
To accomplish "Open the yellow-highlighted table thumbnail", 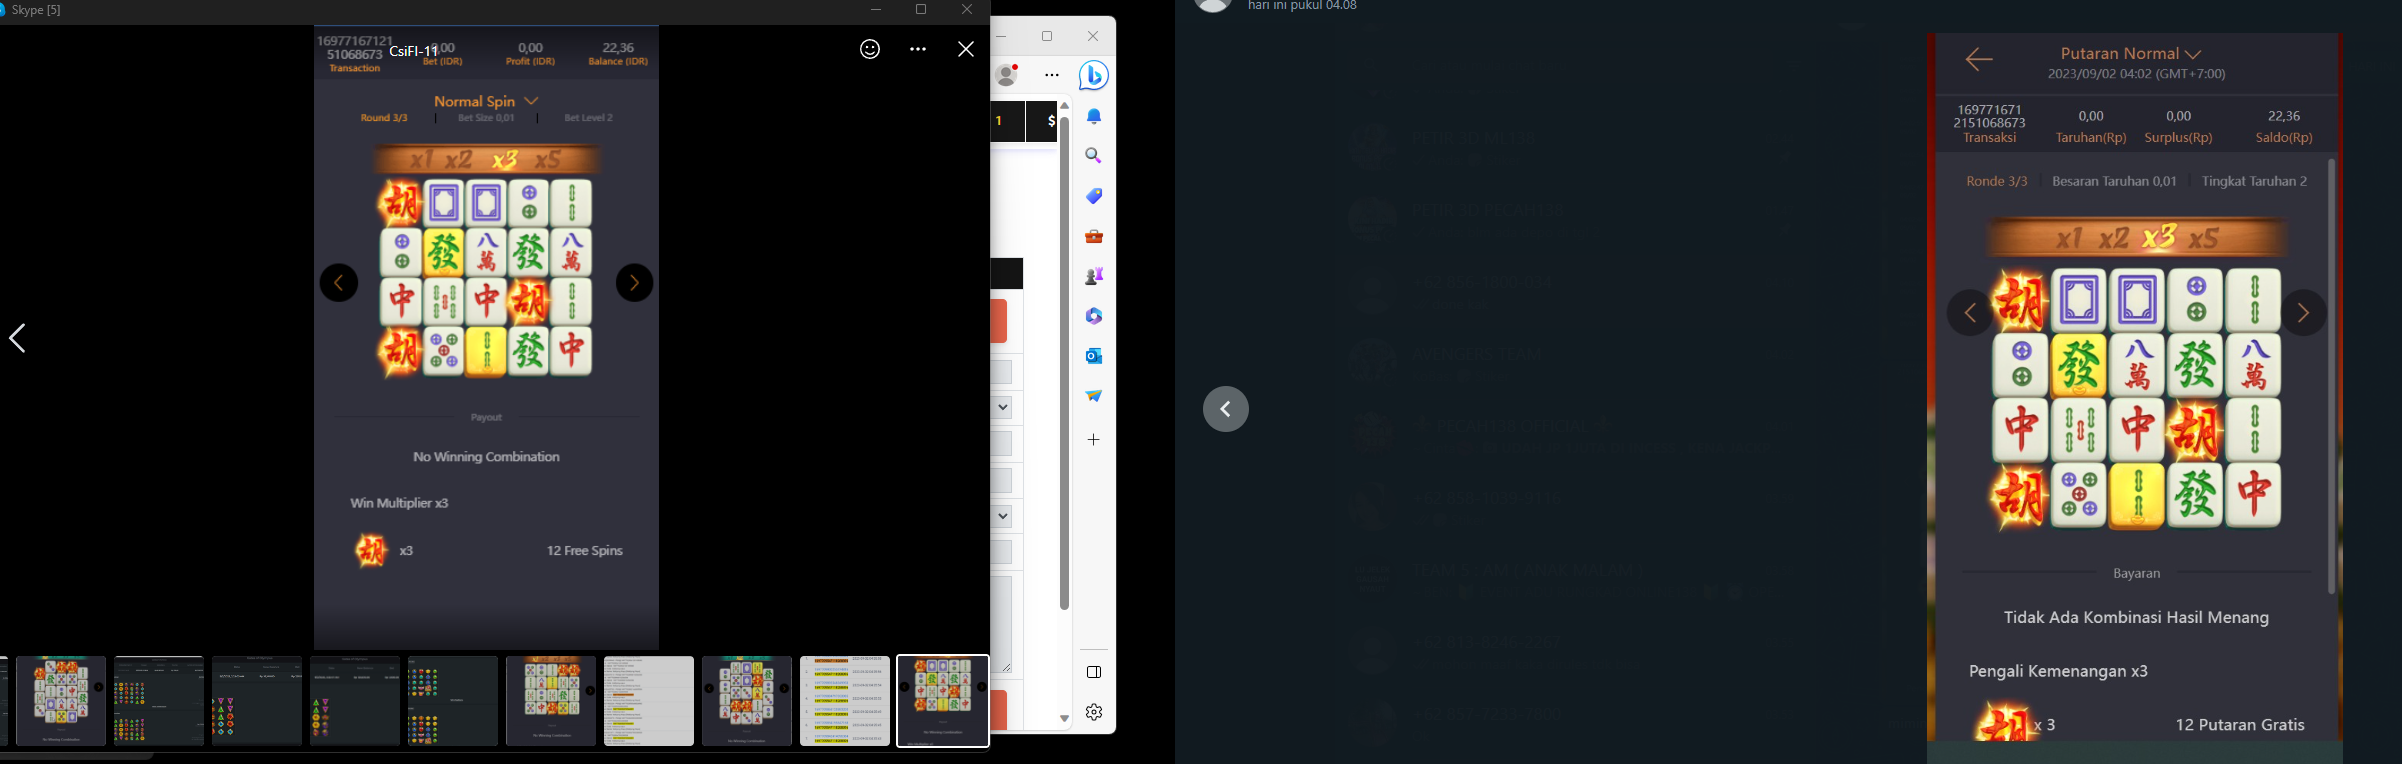I will (845, 701).
